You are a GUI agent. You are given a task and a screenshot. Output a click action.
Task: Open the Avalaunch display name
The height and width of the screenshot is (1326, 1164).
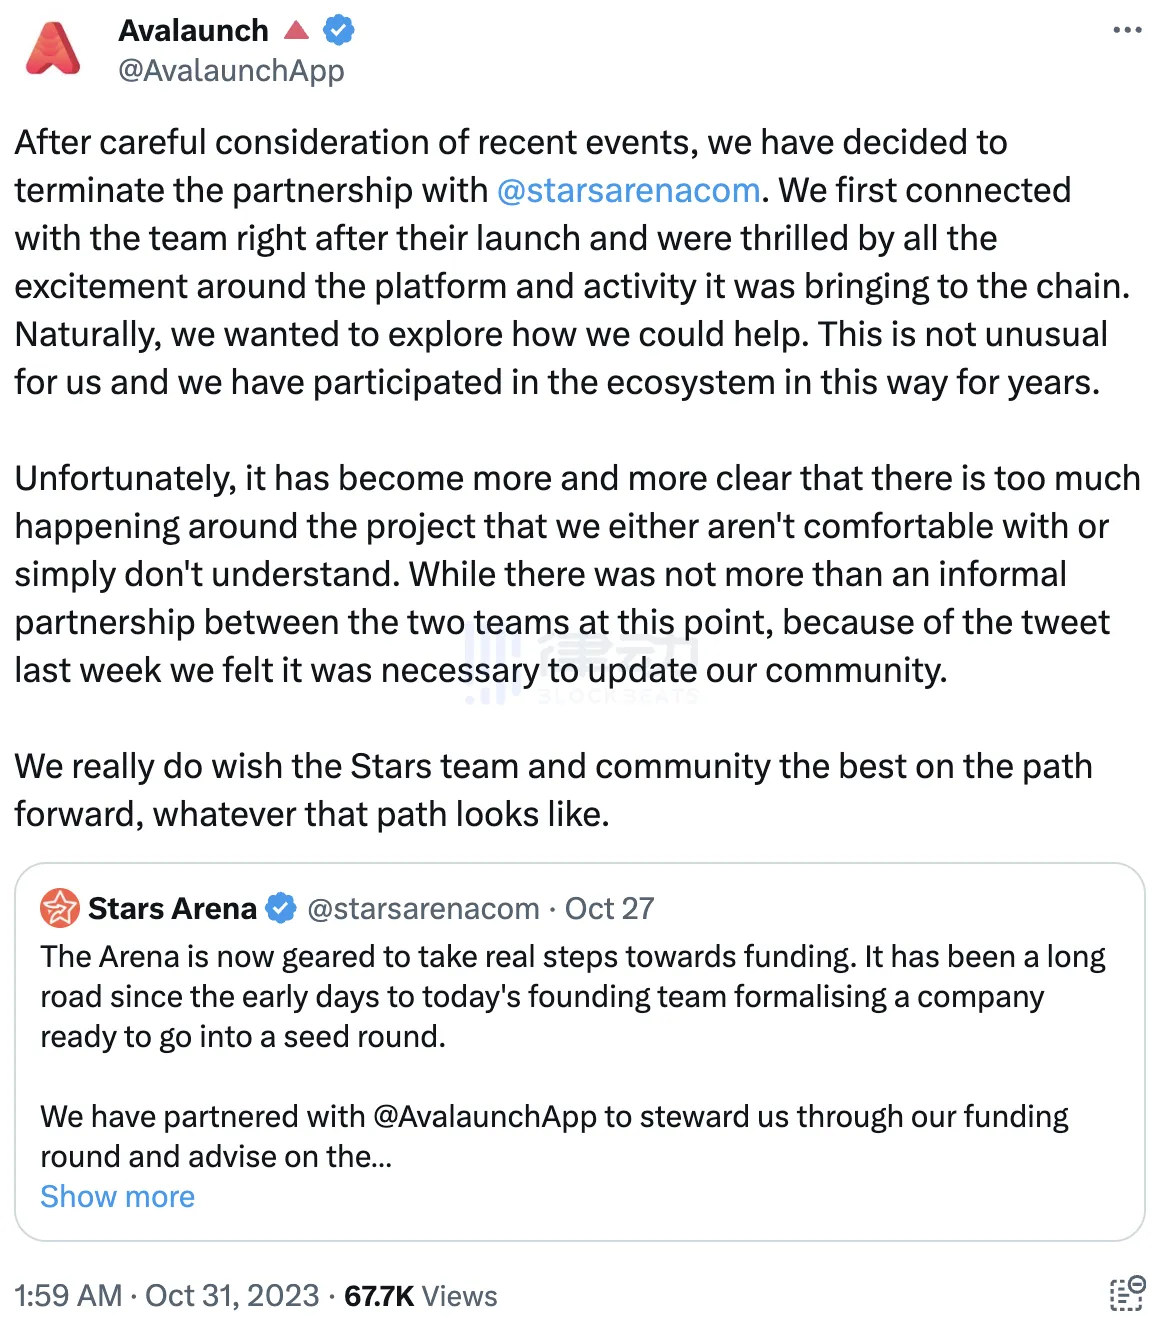[x=193, y=31]
